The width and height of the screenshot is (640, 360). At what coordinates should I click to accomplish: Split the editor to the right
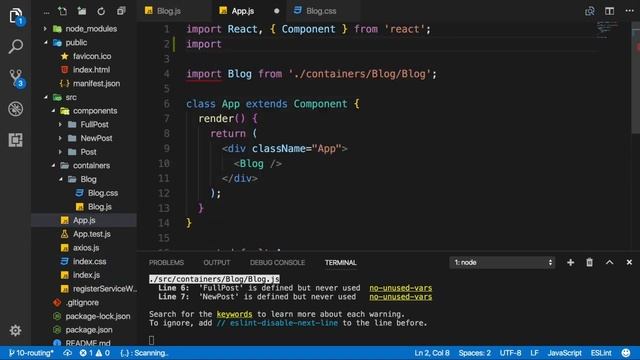(x=609, y=11)
